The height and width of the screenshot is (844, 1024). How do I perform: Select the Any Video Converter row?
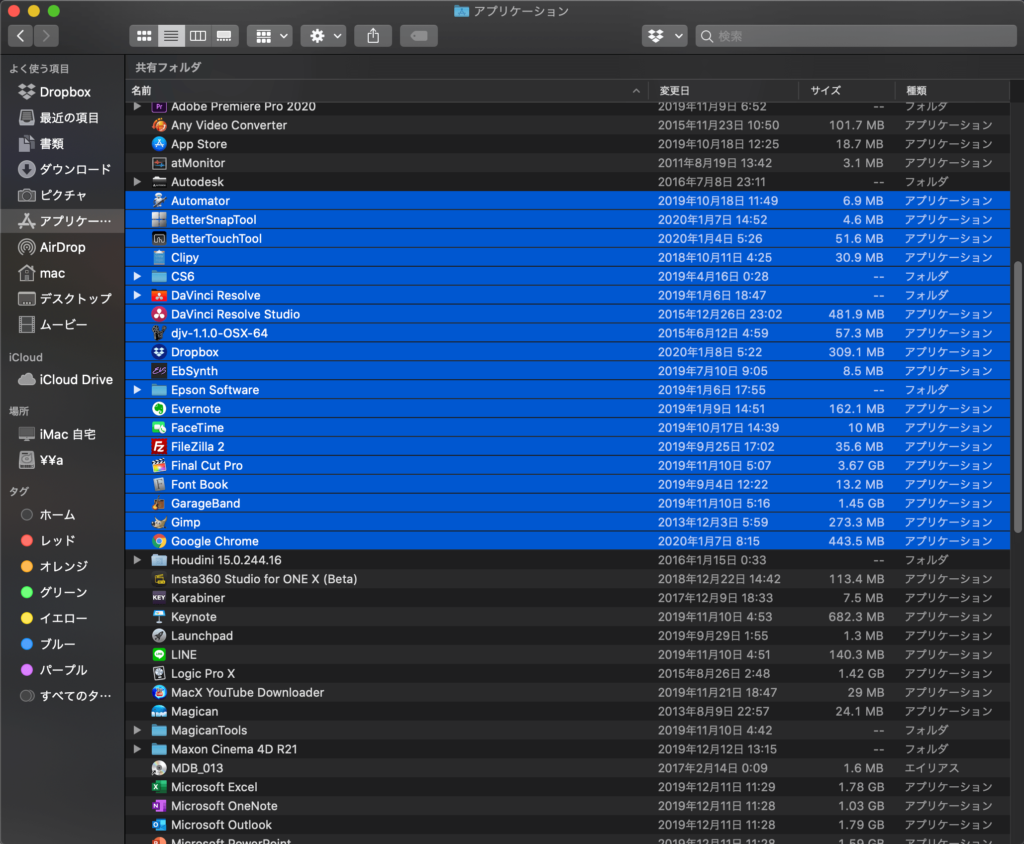(568, 125)
